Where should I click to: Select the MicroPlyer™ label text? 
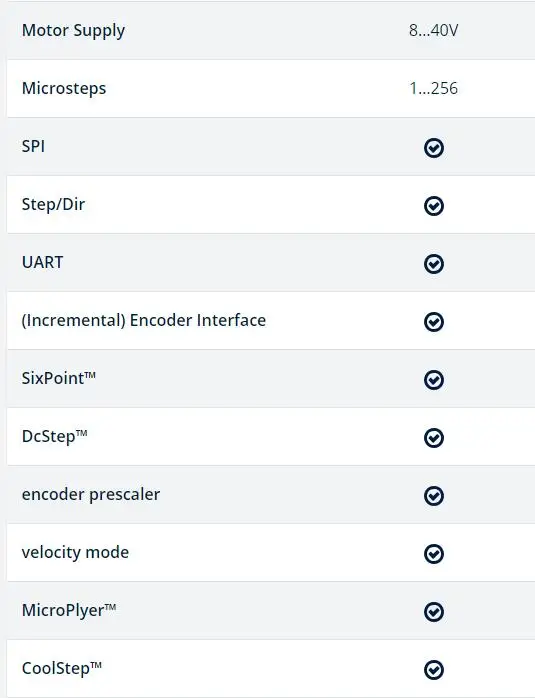pyautogui.click(x=69, y=610)
